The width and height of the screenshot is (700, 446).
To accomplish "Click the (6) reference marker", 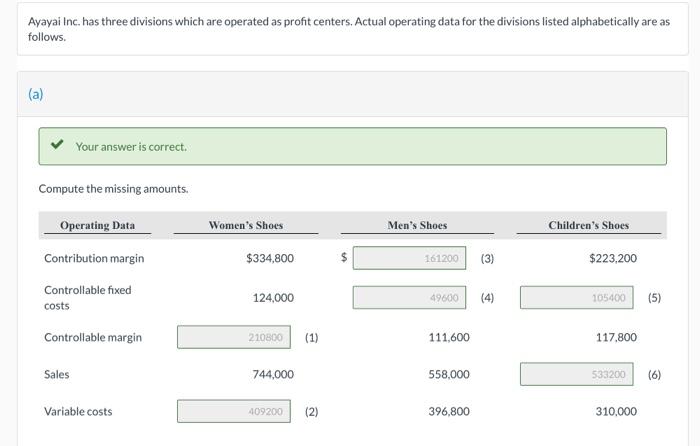I will (654, 375).
